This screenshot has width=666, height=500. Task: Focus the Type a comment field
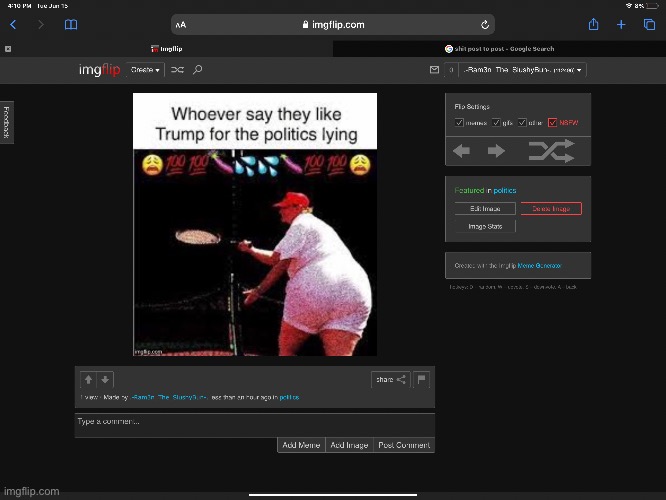[255, 425]
